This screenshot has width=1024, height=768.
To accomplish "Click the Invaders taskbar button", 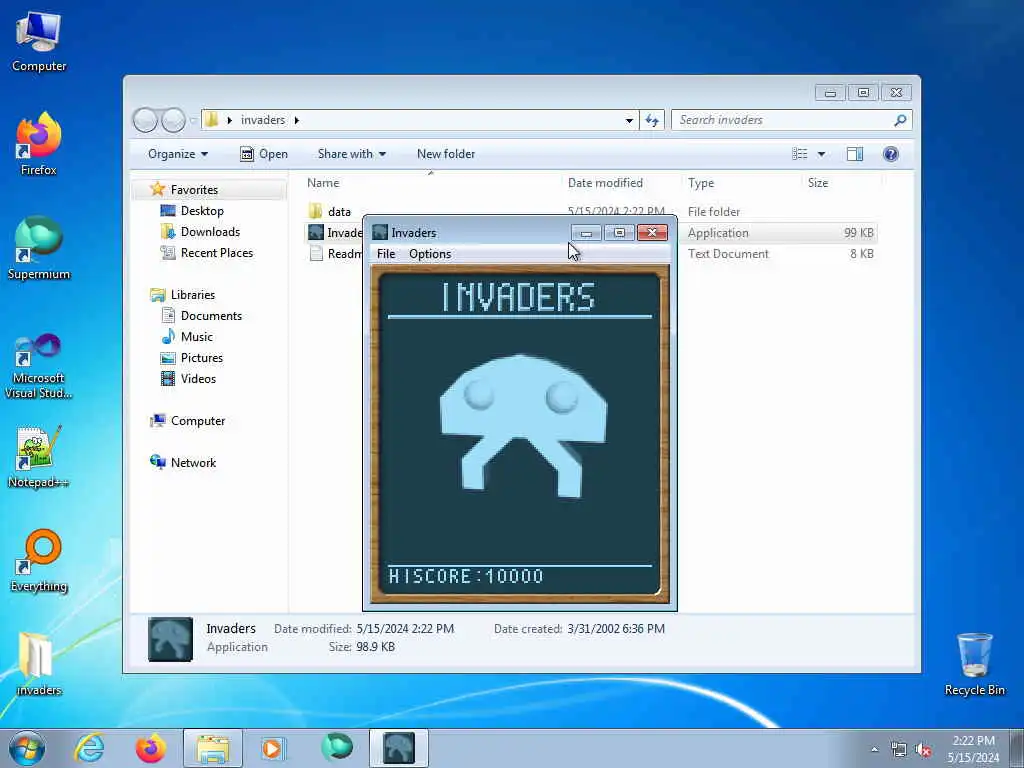I will point(399,748).
